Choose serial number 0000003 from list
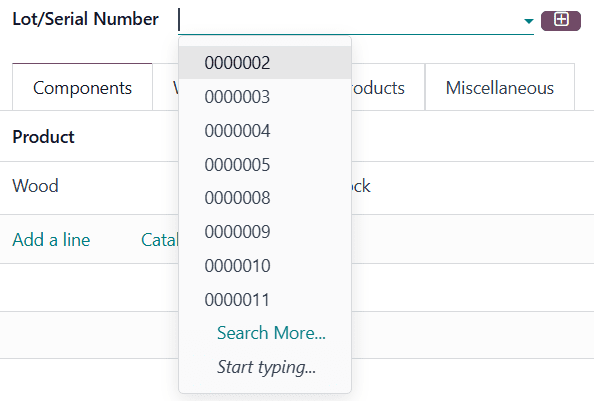This screenshot has width=594, height=401. click(265, 97)
